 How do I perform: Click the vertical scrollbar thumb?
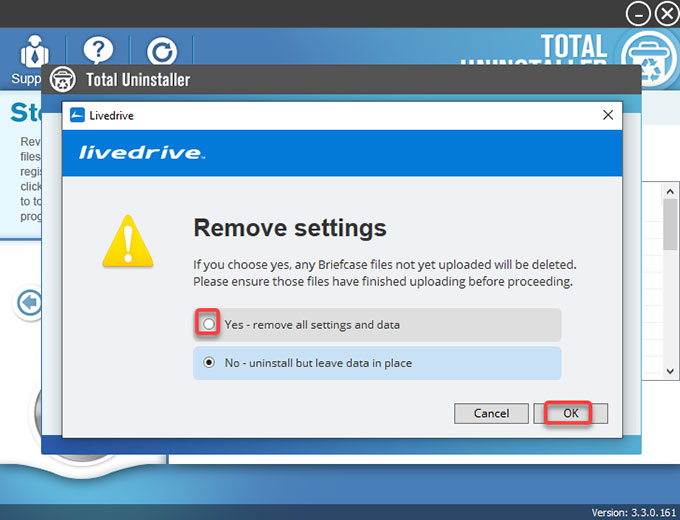coord(670,225)
